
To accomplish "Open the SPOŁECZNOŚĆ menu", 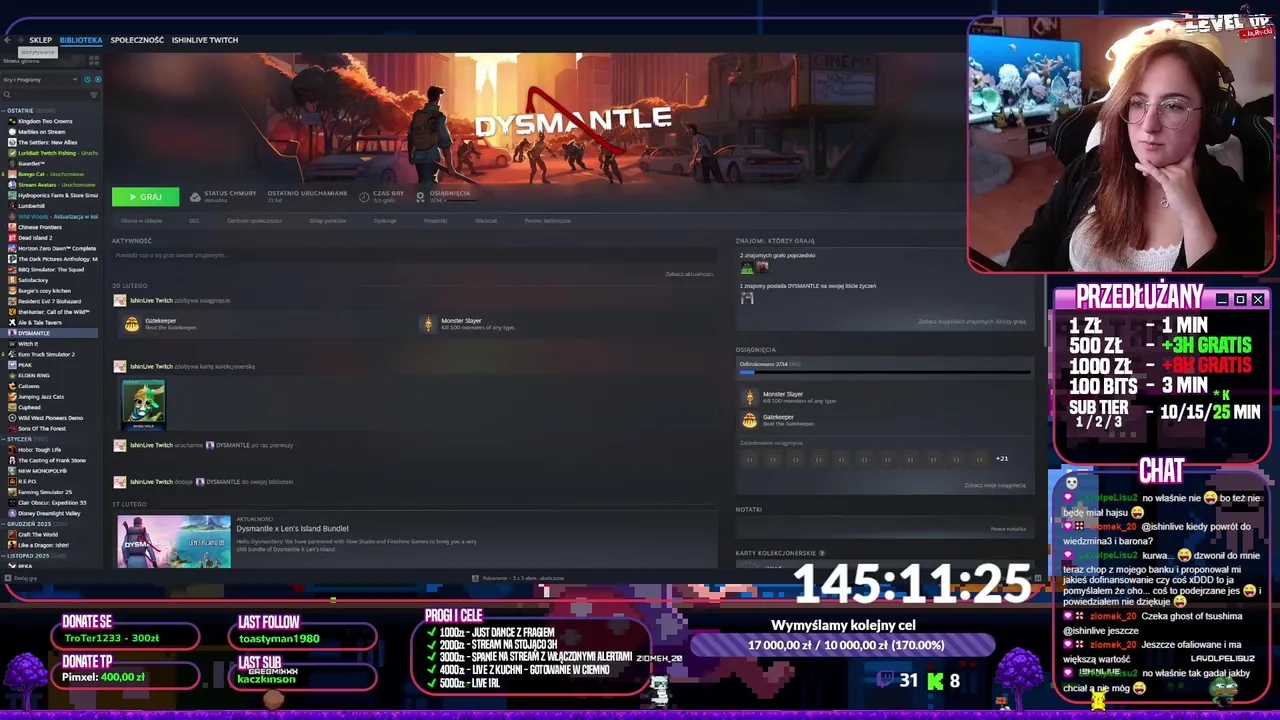I will [x=137, y=40].
